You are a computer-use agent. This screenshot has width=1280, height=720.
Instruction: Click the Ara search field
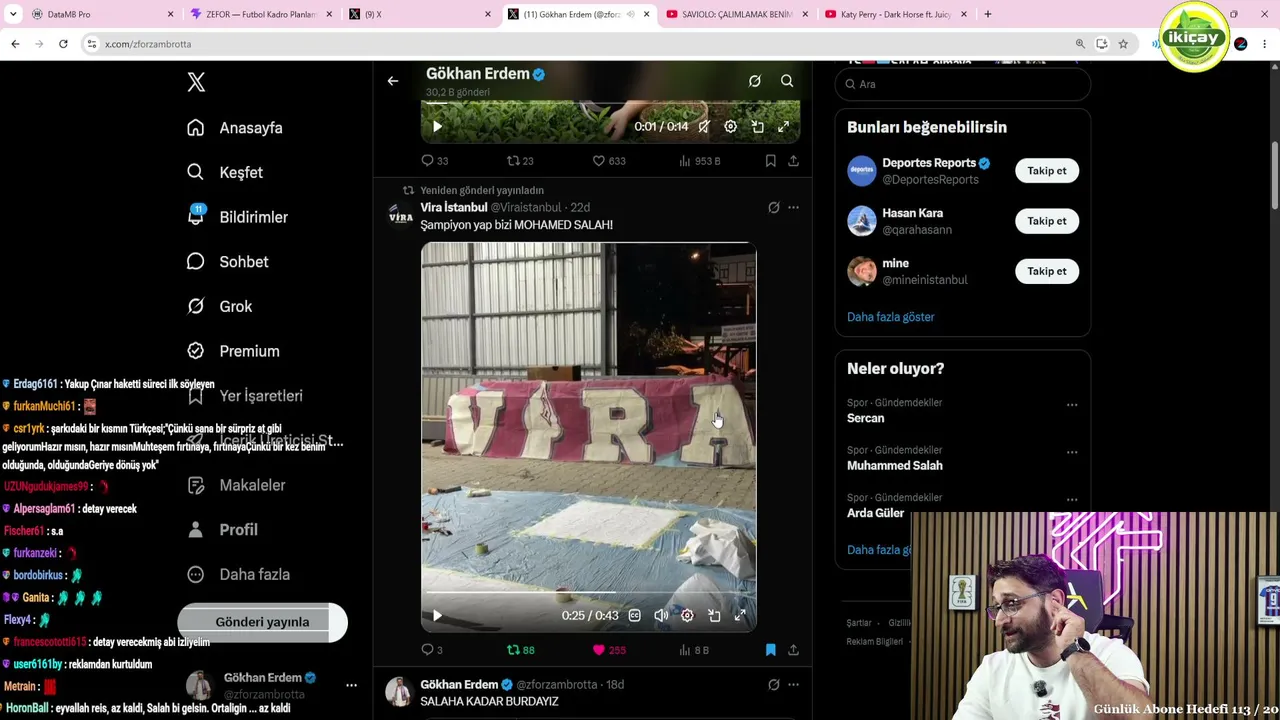coord(962,84)
